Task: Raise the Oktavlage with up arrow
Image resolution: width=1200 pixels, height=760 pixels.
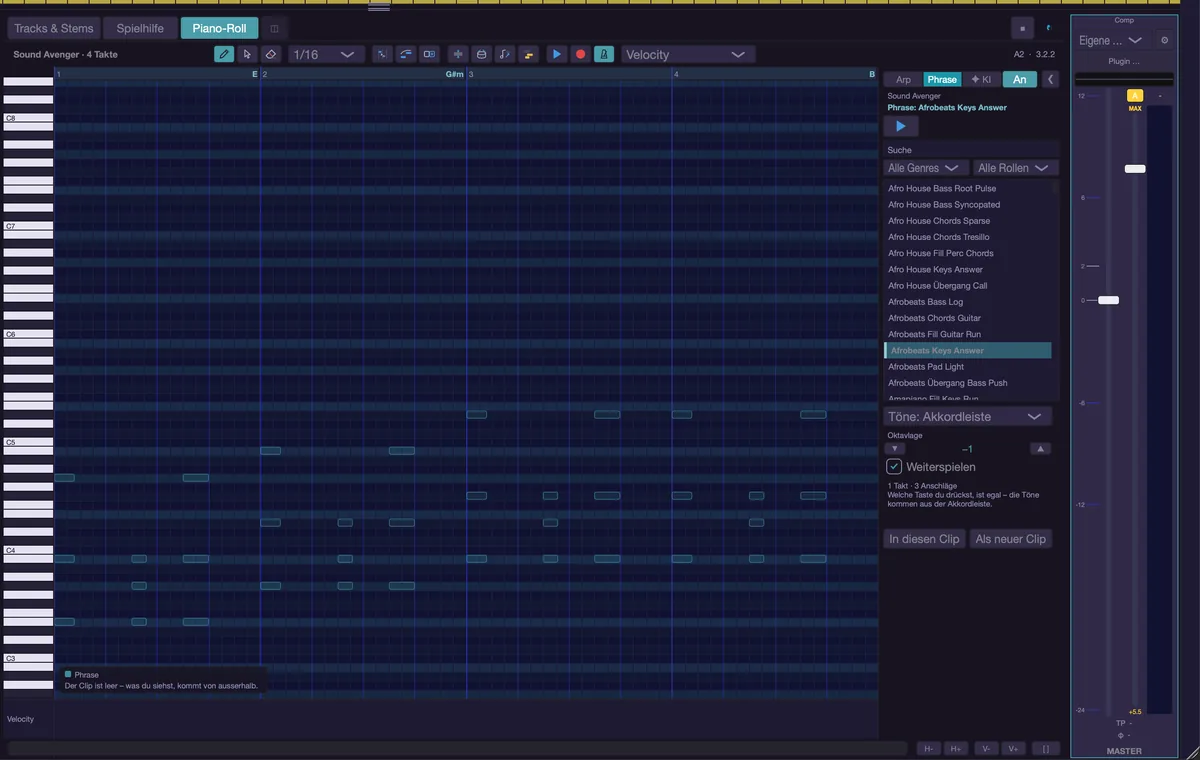Action: click(x=1041, y=449)
